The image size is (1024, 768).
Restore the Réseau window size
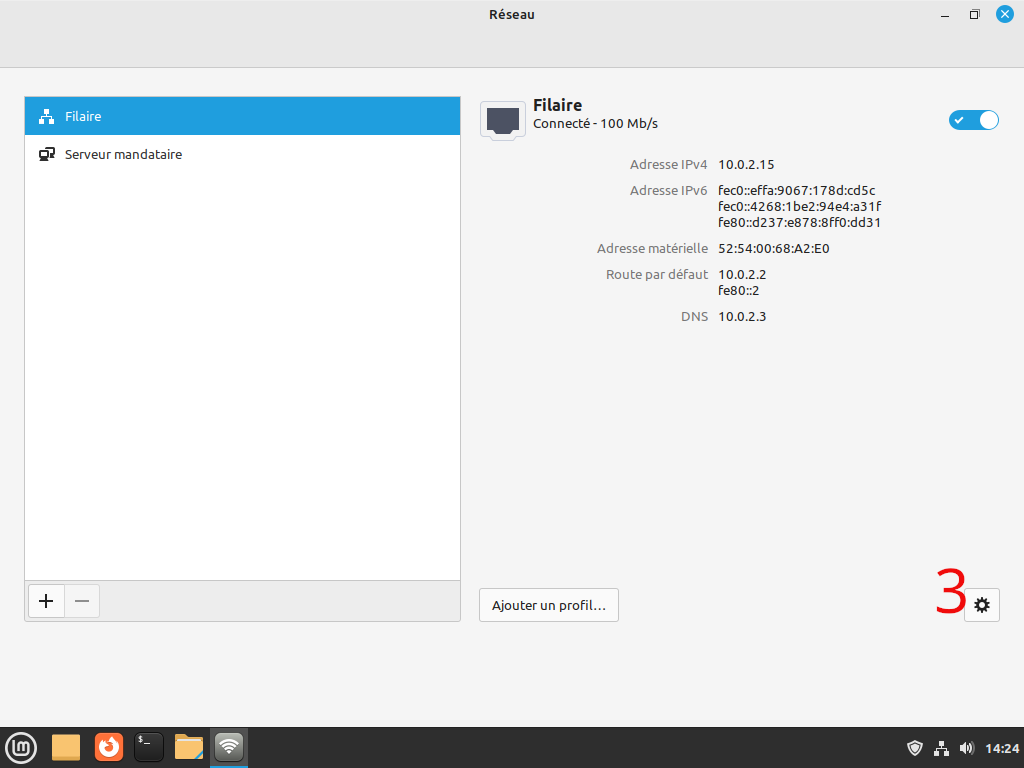click(974, 15)
